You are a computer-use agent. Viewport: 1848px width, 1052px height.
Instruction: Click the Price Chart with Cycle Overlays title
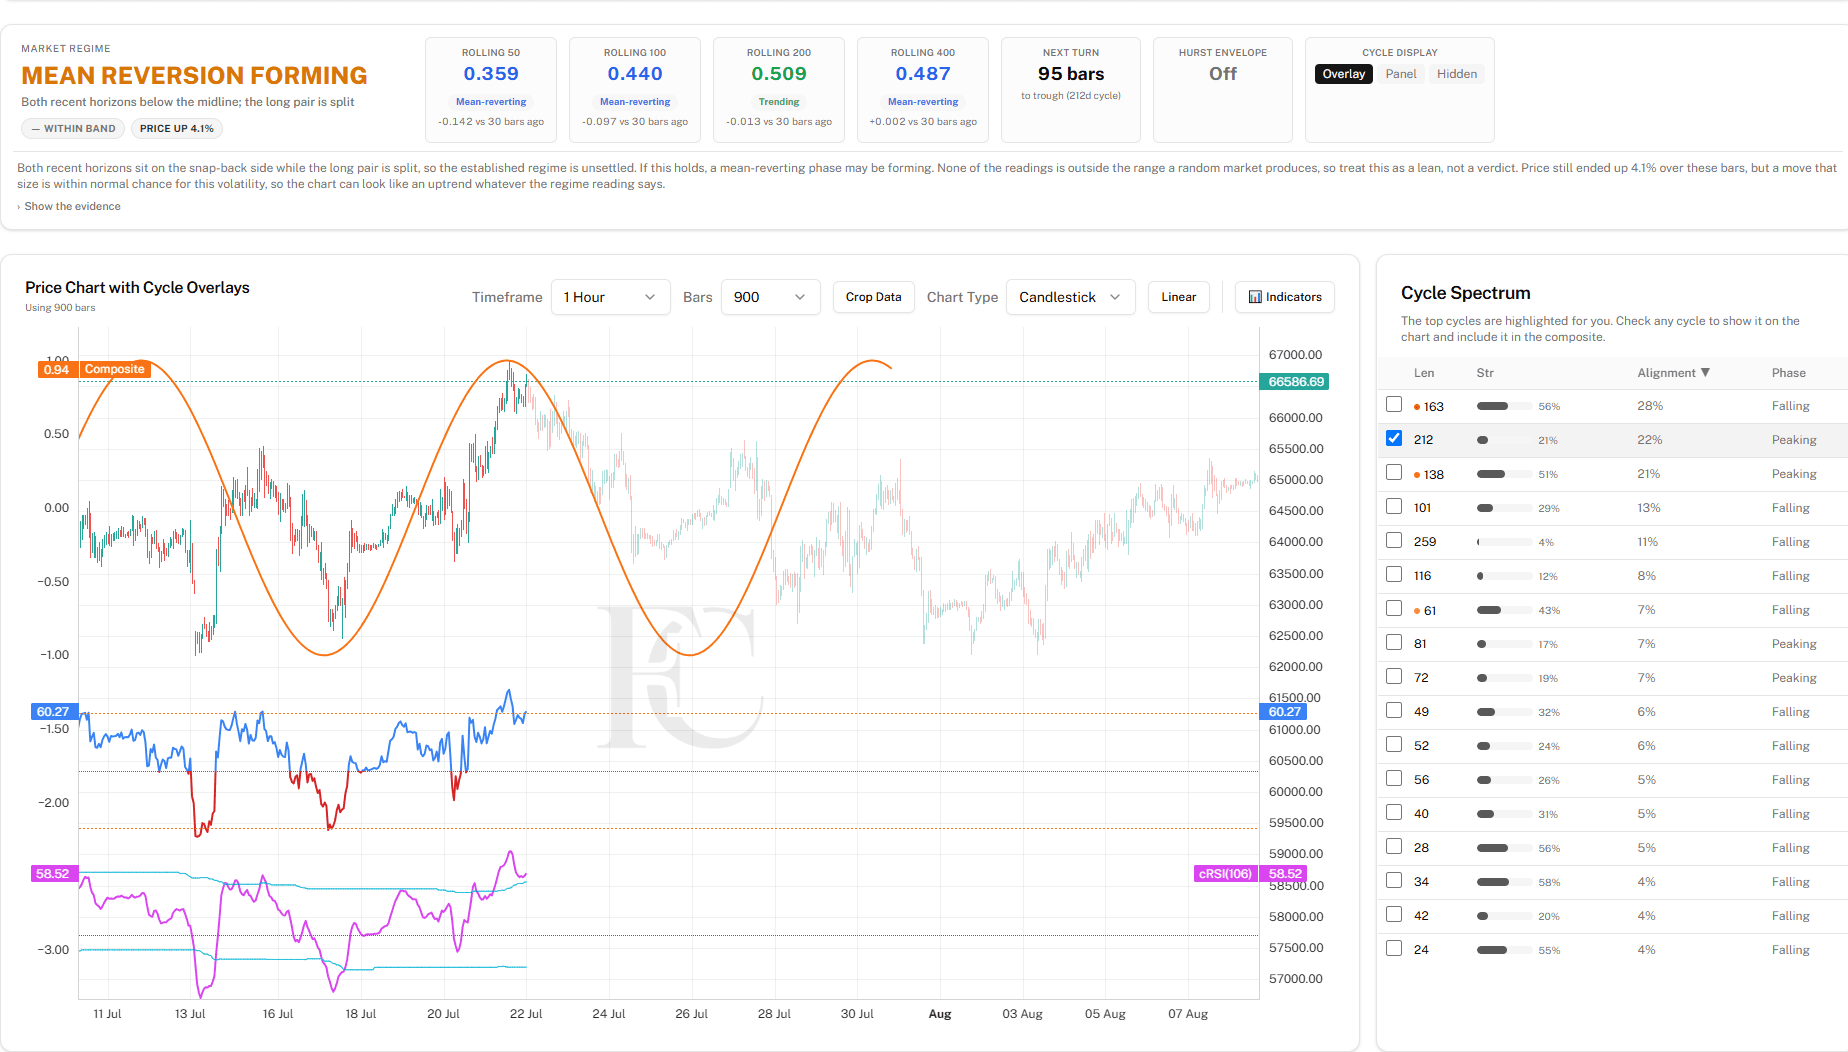(137, 288)
